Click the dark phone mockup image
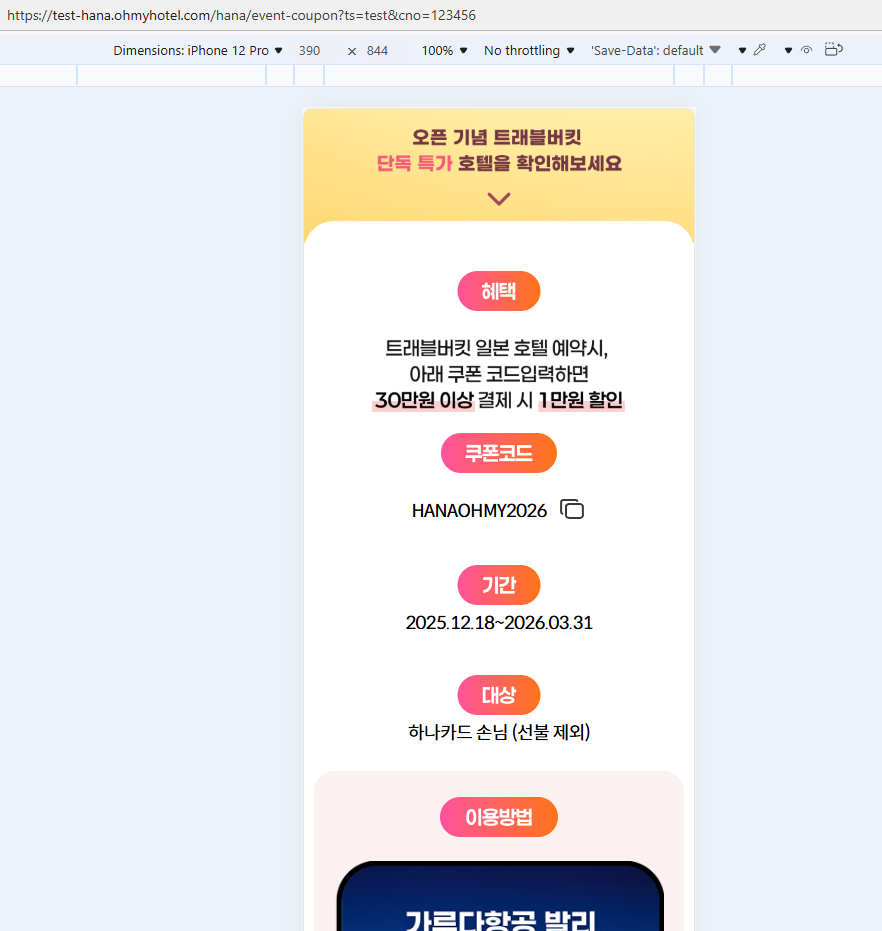 (500, 896)
